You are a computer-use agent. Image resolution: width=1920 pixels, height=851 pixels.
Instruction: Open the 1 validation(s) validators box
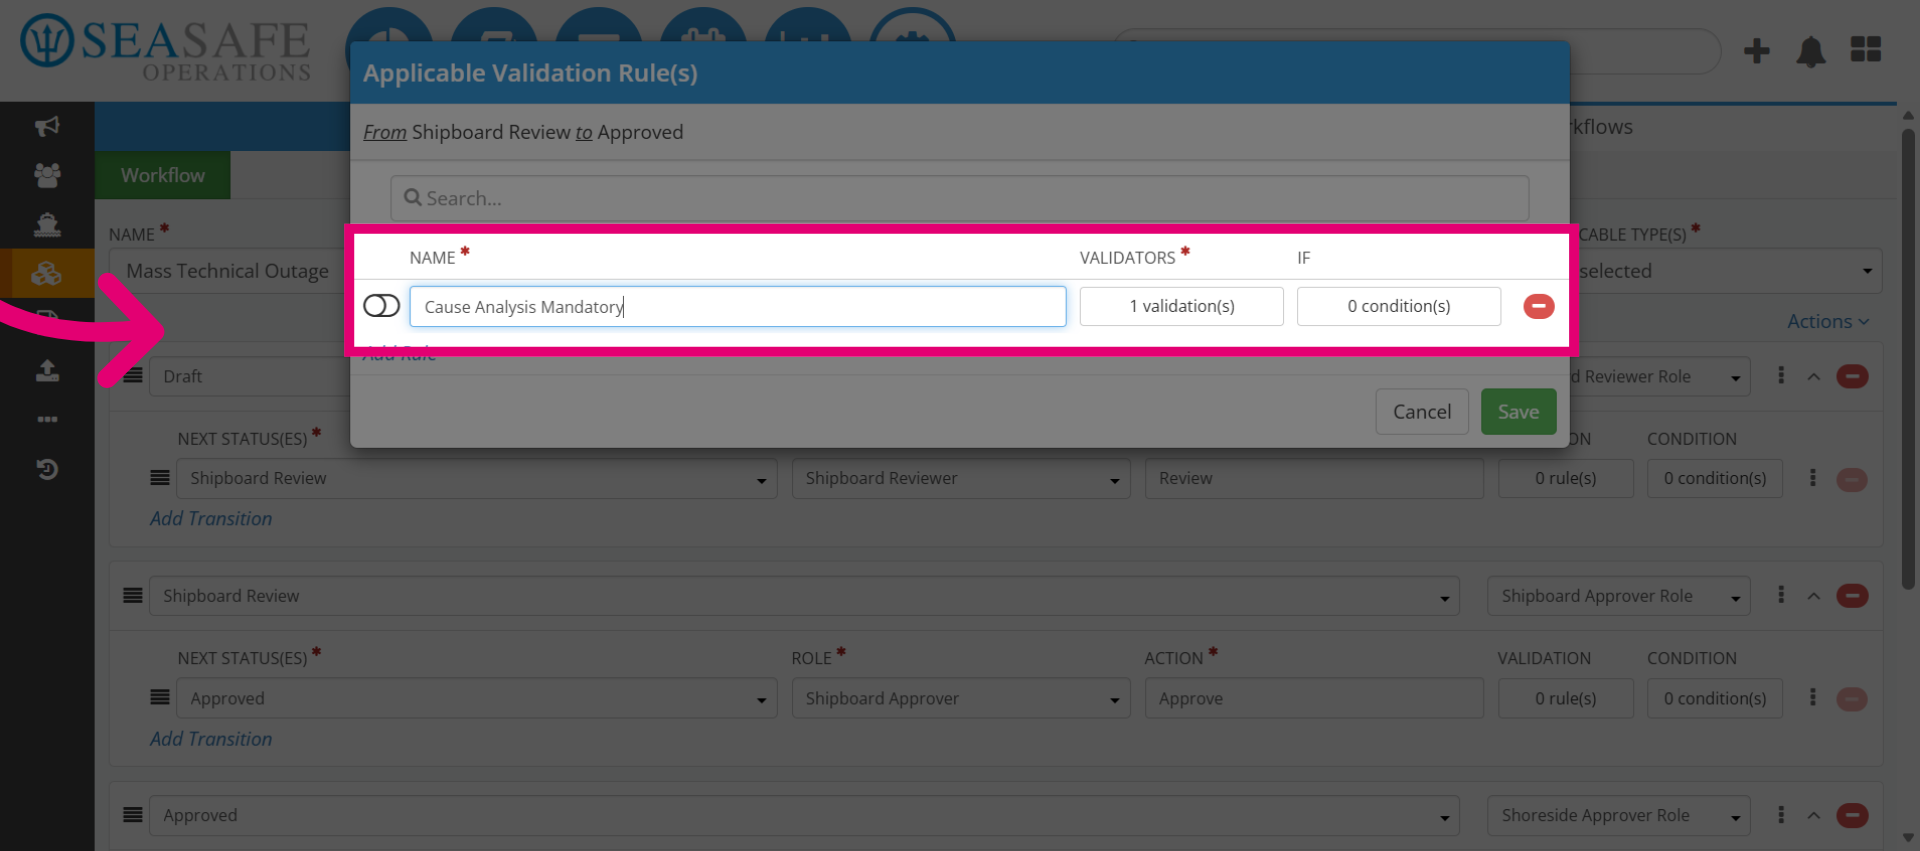coord(1181,306)
